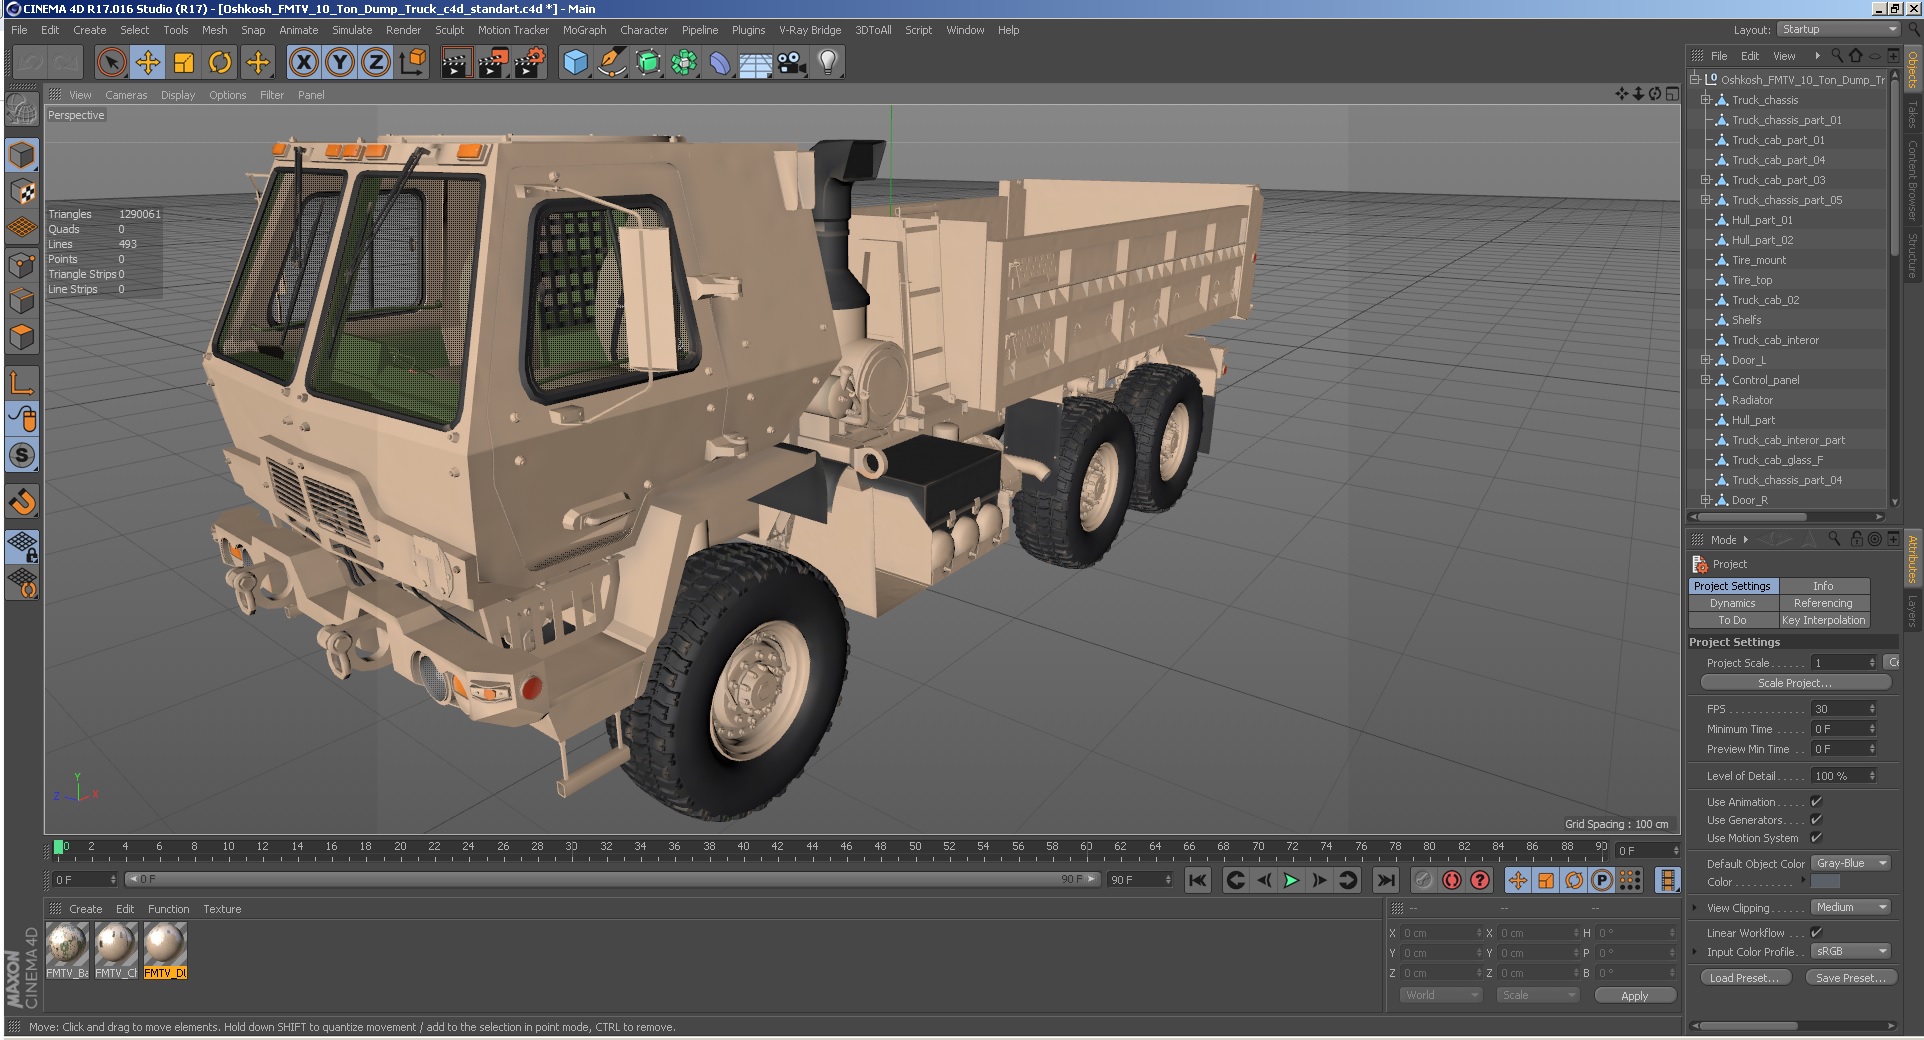Toggle Use Motion System checkbox
This screenshot has height=1040, width=1924.
(1816, 838)
